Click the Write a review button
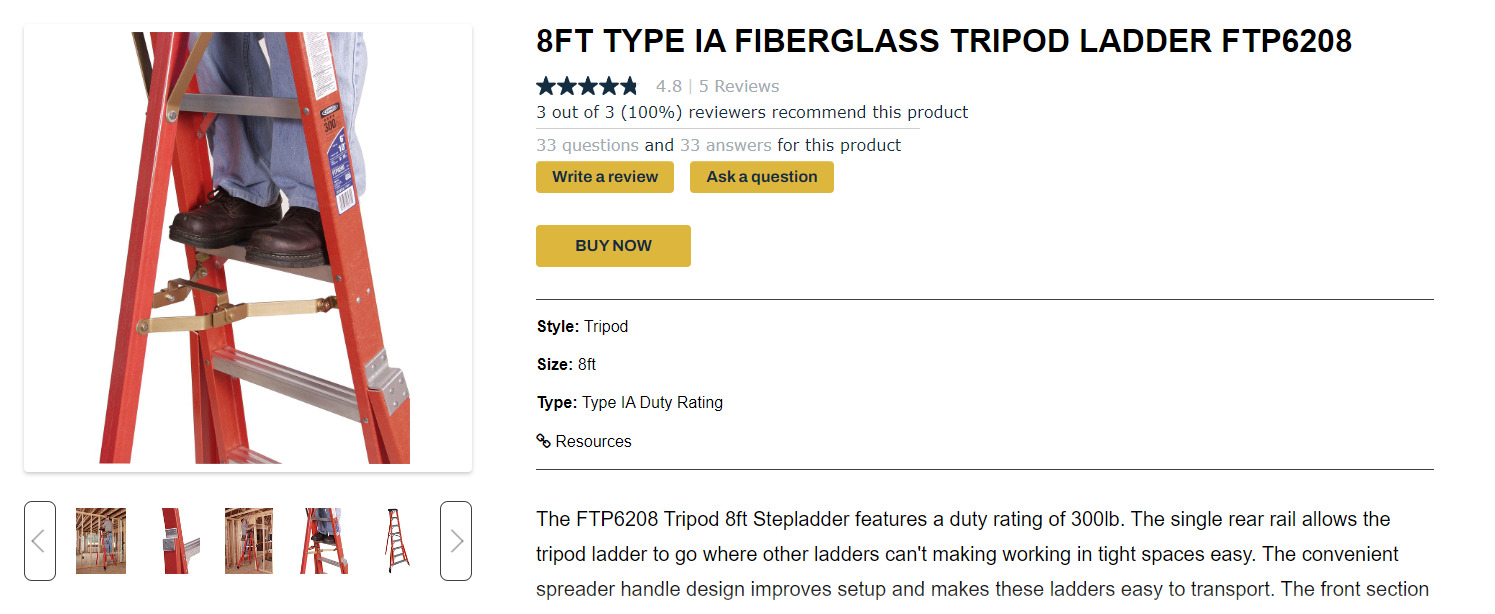Screen dimensions: 1495x614 point(605,177)
